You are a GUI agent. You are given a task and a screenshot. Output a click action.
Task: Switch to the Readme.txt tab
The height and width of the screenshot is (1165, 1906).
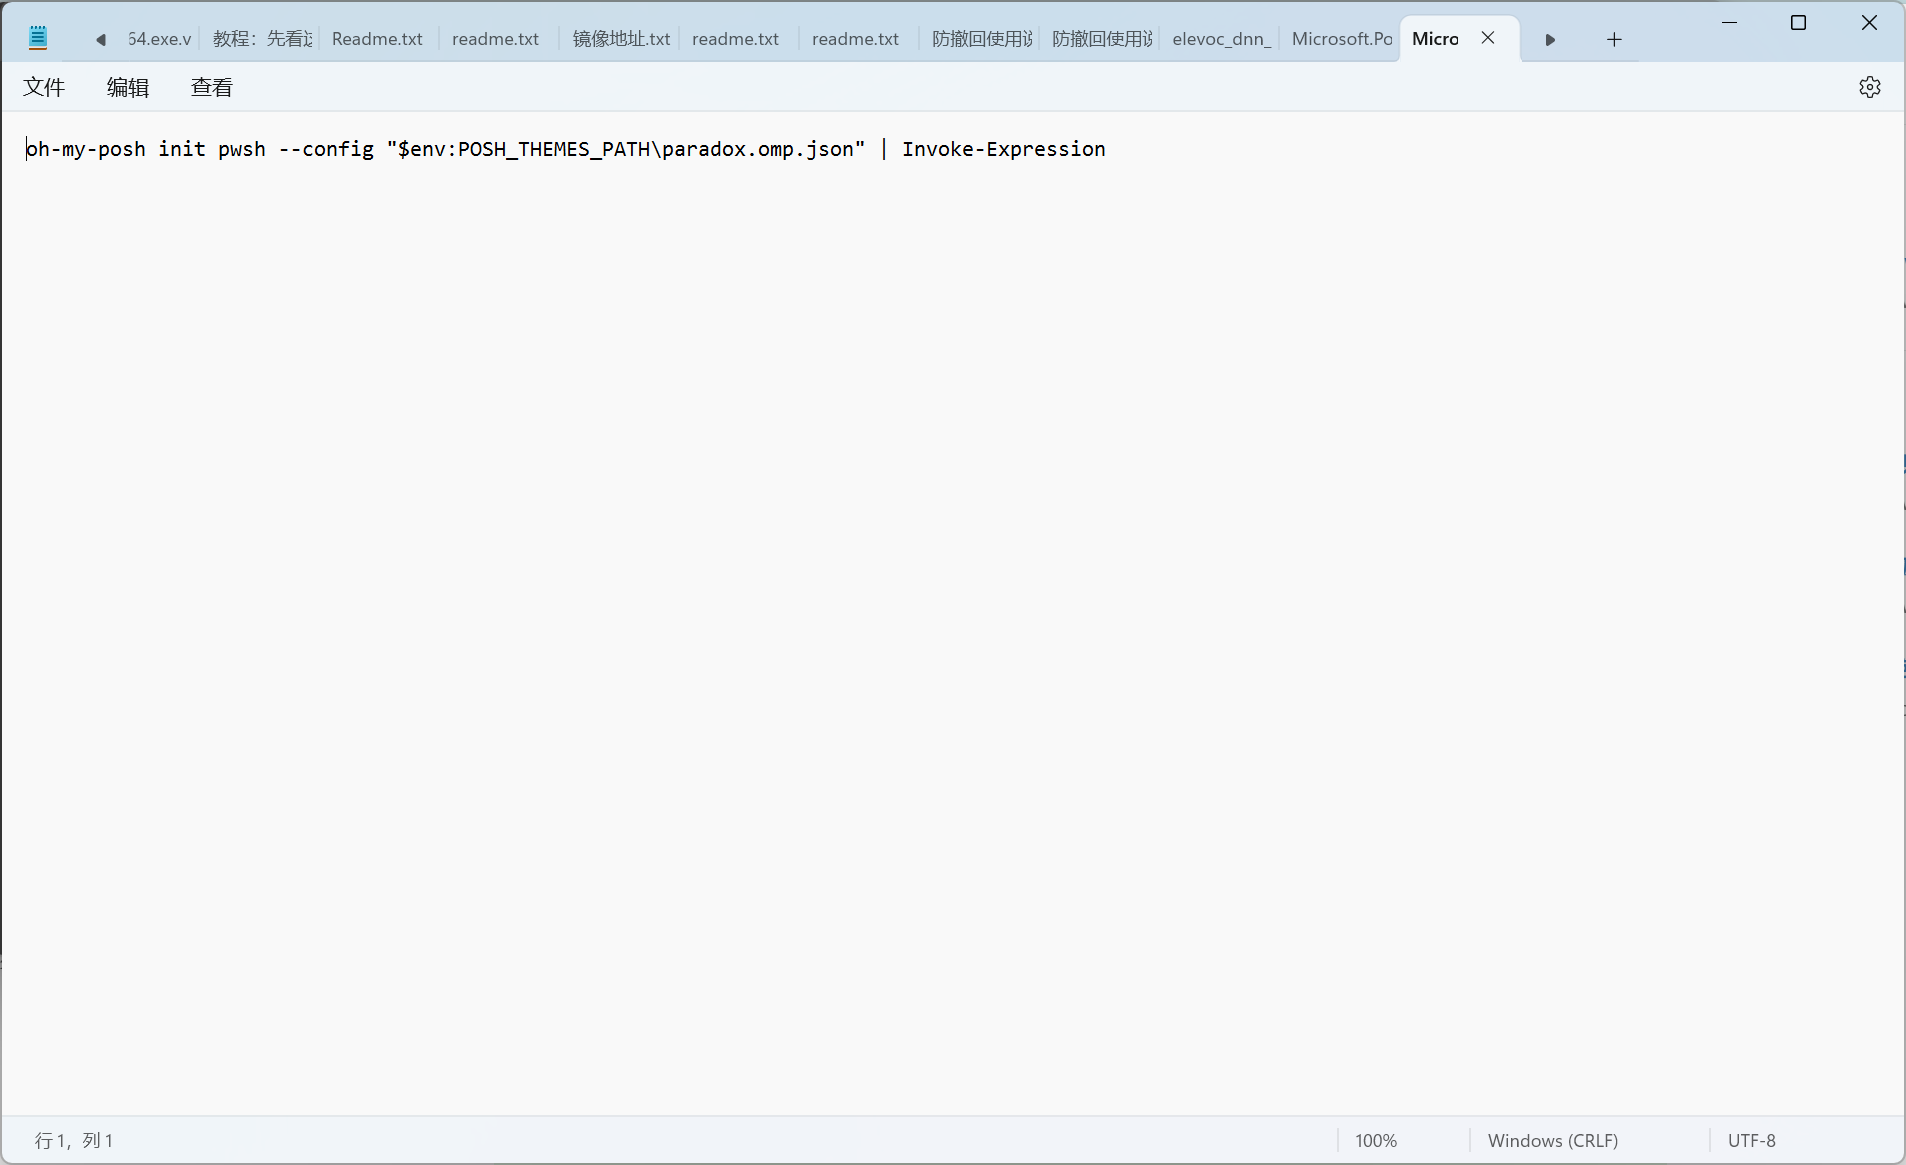pyautogui.click(x=377, y=39)
